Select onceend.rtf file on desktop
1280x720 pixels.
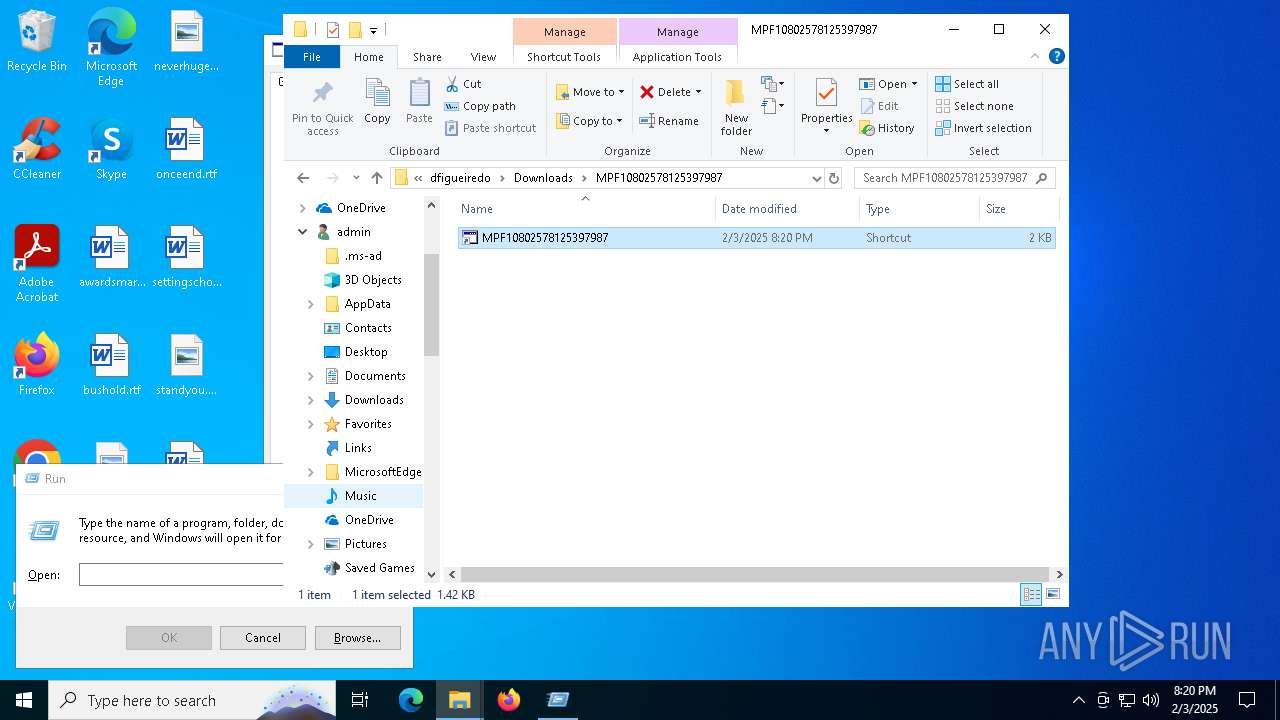click(x=186, y=150)
